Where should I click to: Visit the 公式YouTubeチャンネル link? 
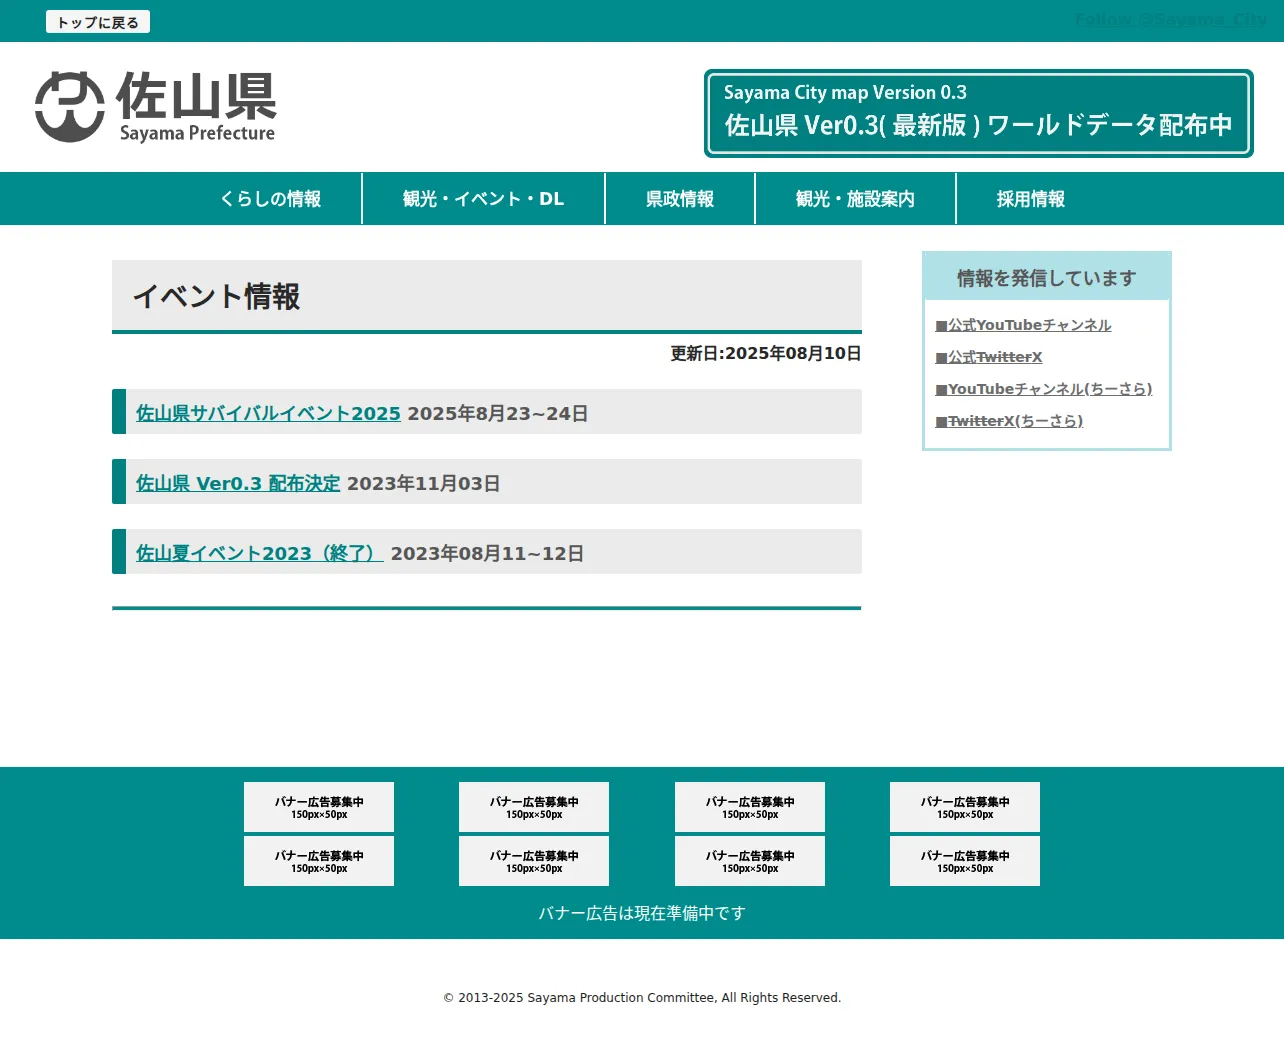click(1023, 325)
